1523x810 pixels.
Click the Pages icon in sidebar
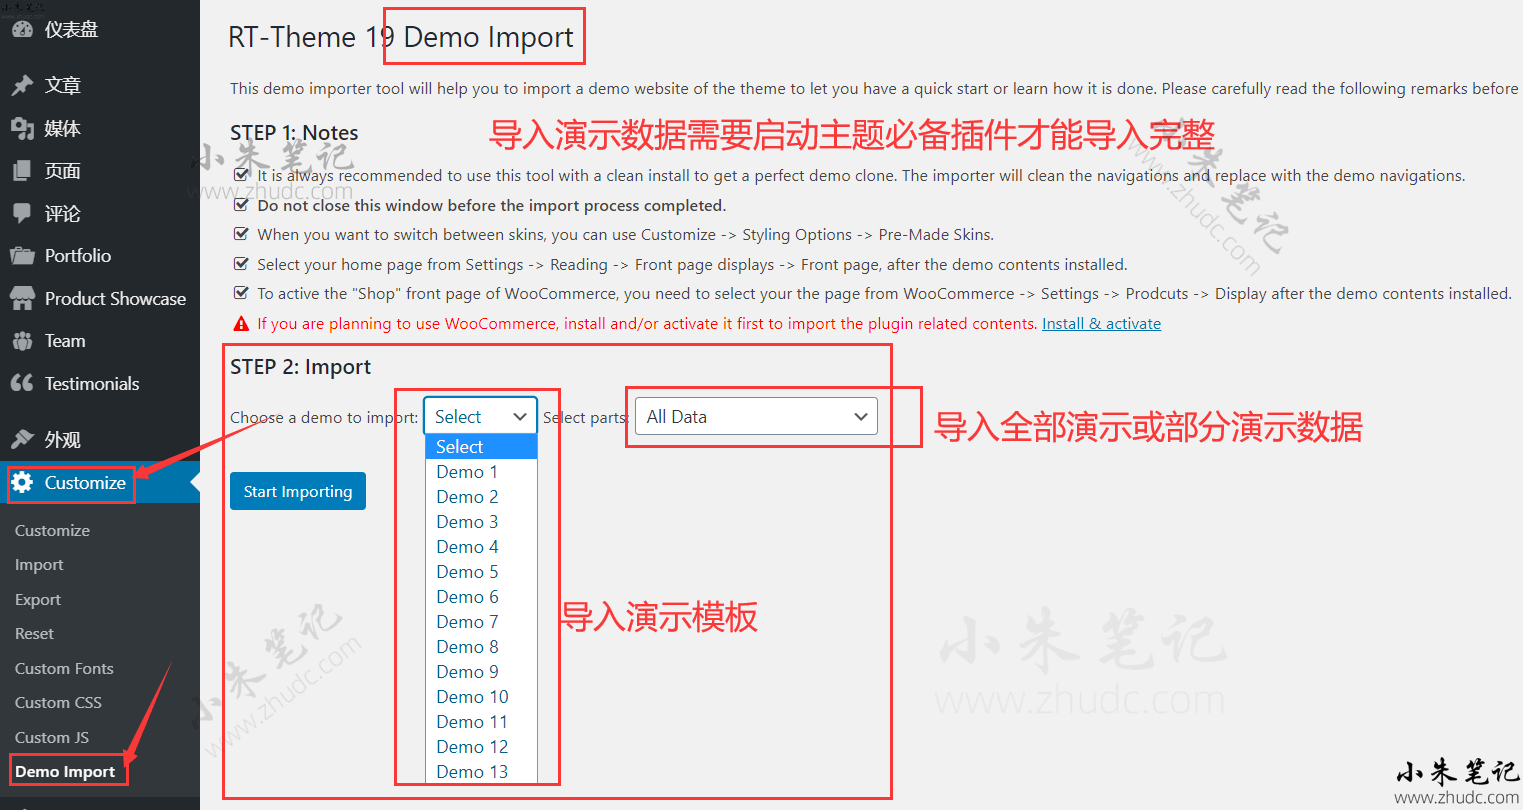[22, 171]
